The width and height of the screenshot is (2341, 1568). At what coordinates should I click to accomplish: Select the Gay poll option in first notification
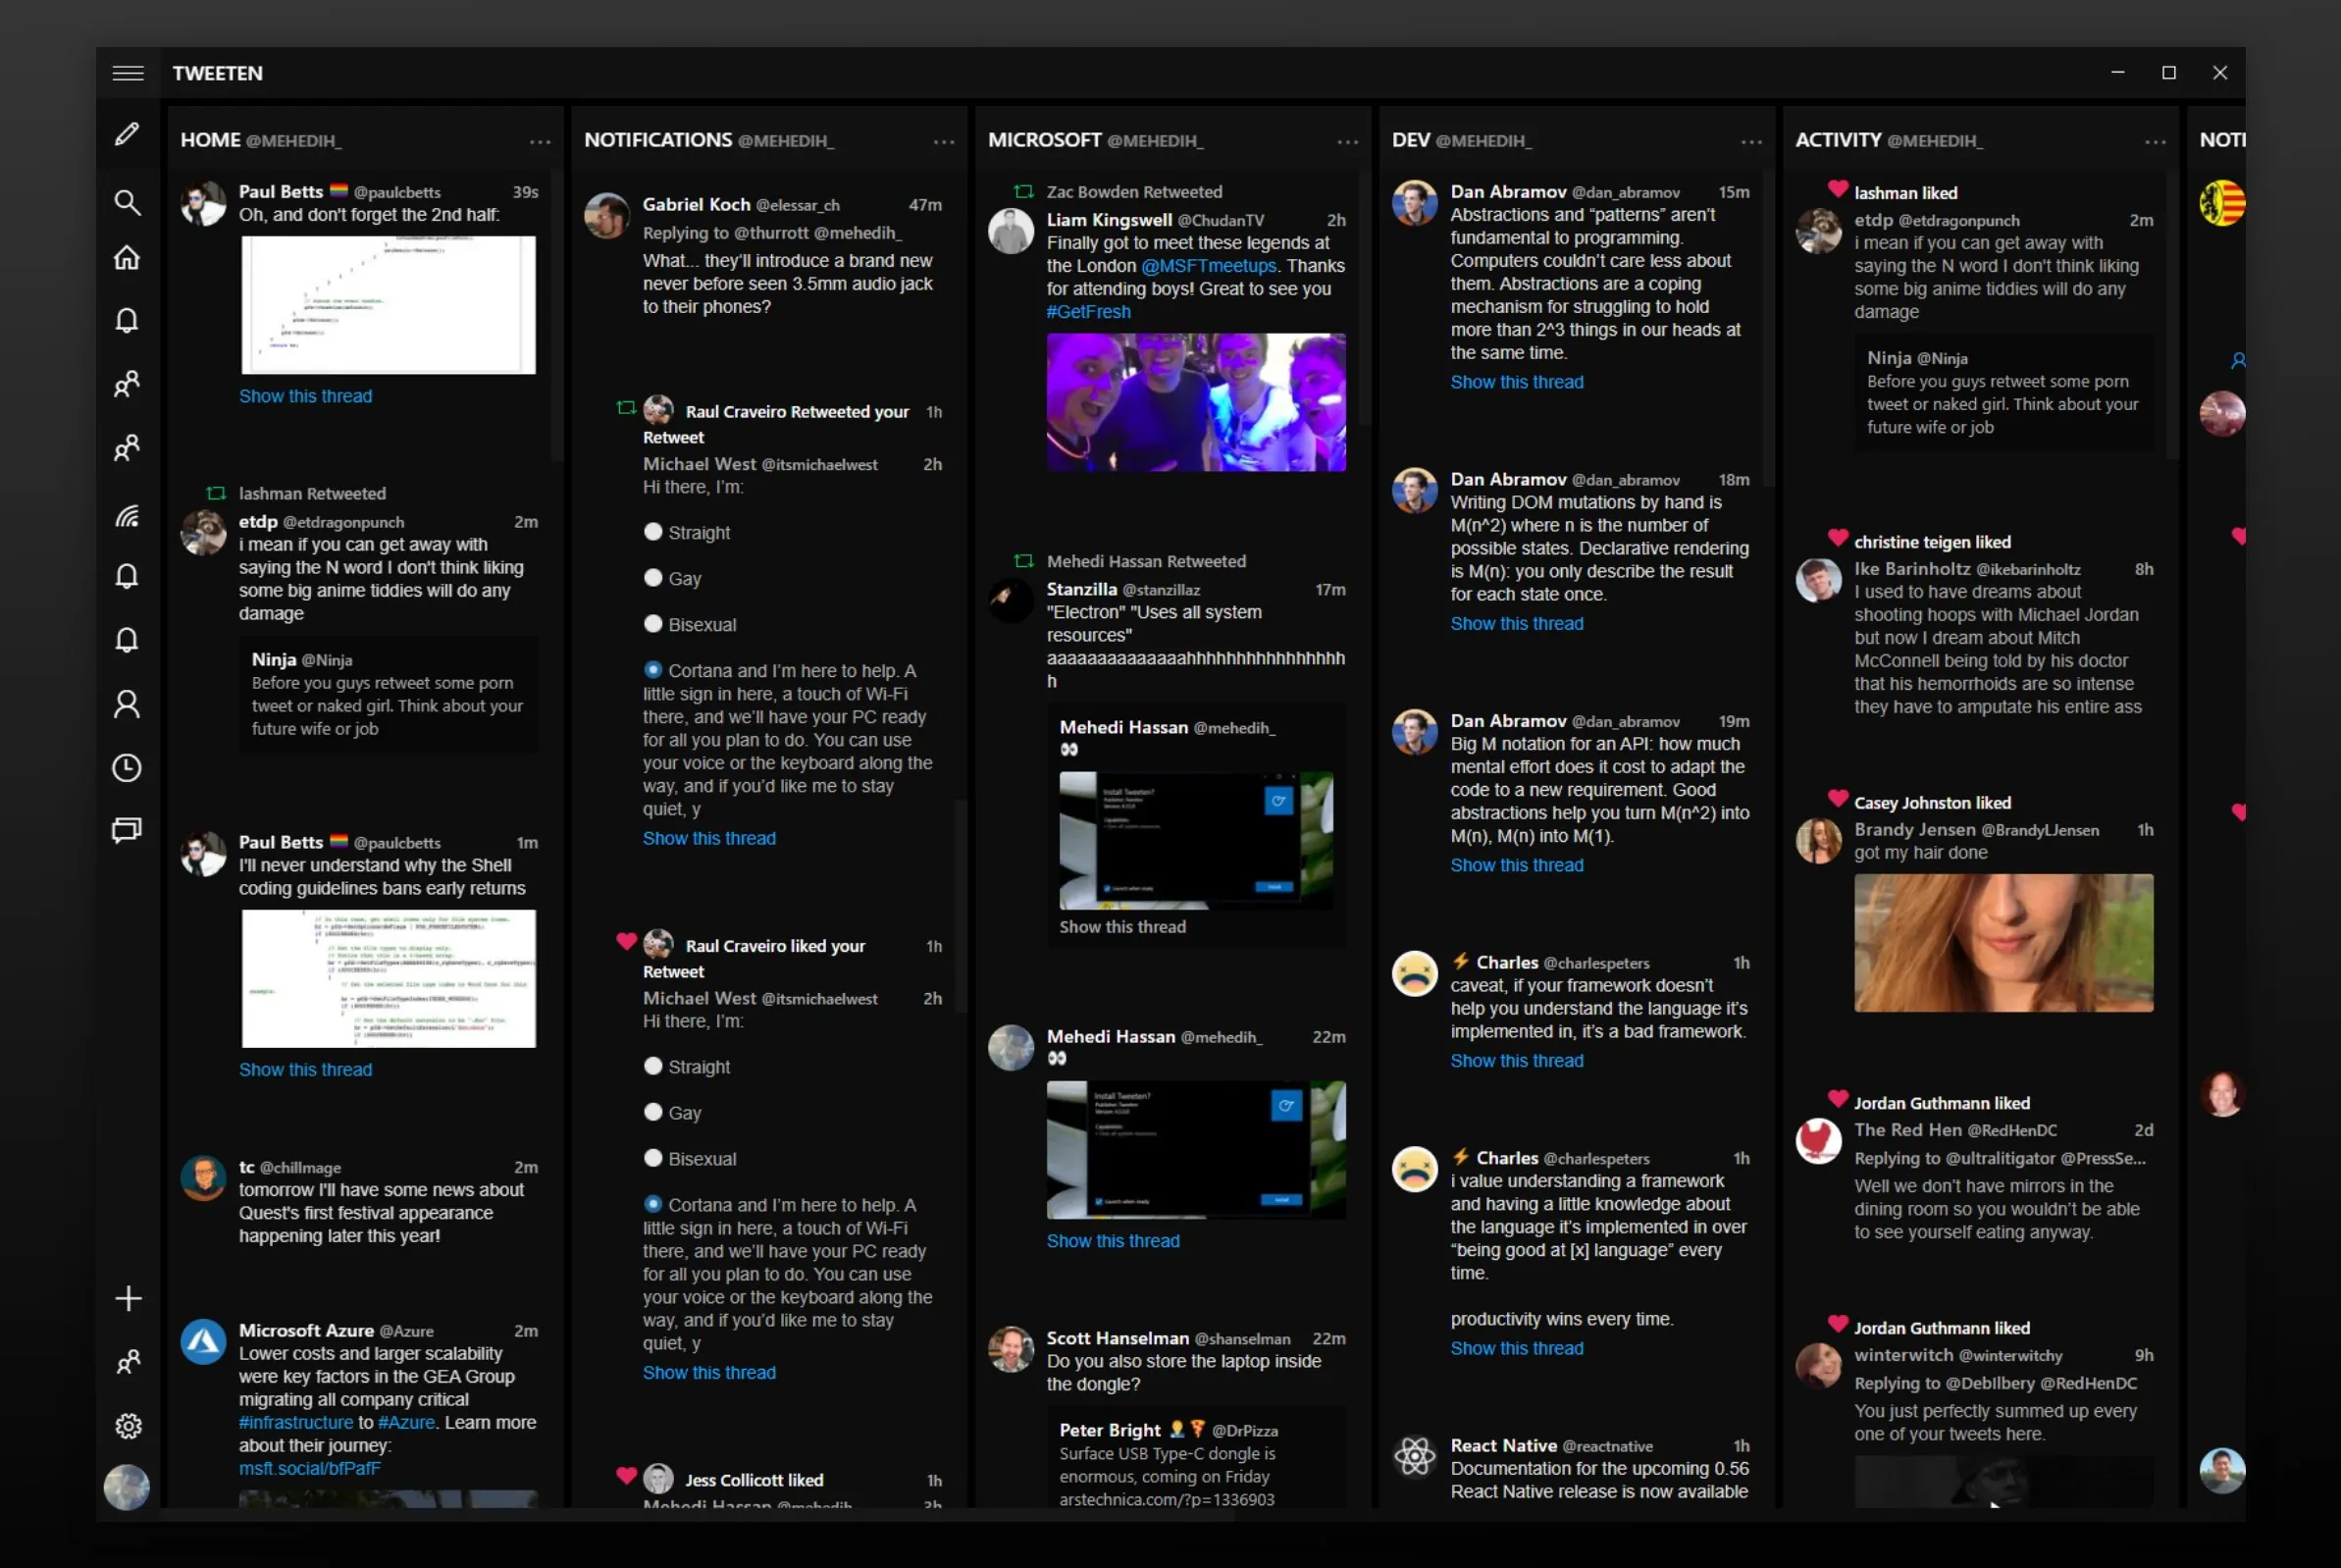coord(654,578)
